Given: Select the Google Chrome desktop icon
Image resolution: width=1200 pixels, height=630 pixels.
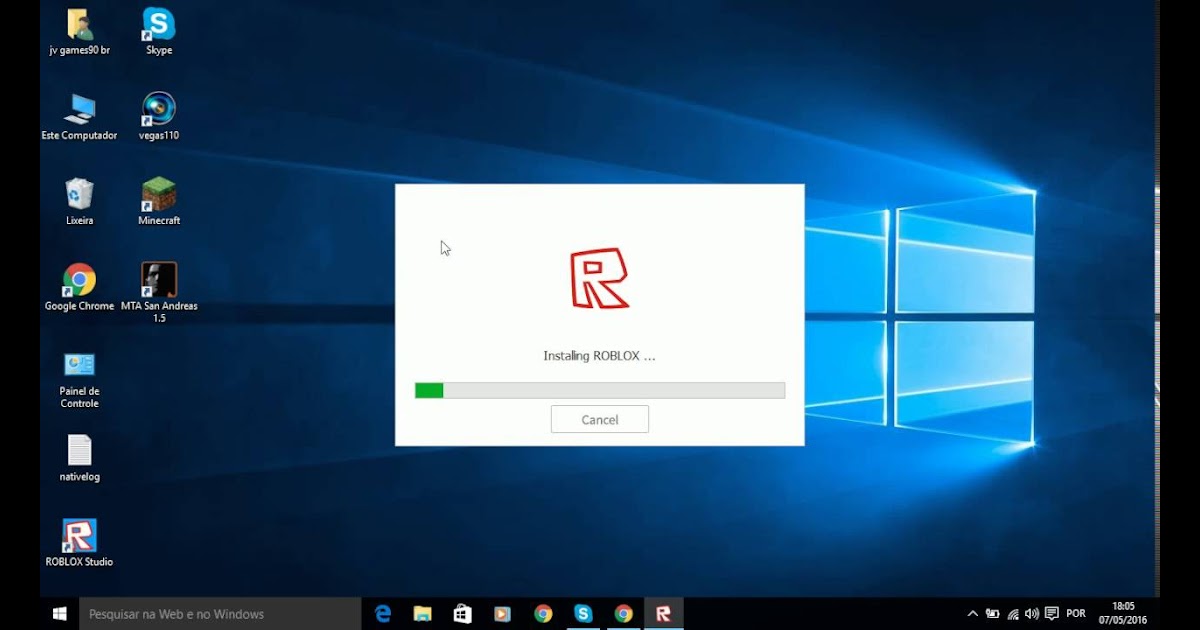Looking at the screenshot, I should pyautogui.click(x=79, y=288).
